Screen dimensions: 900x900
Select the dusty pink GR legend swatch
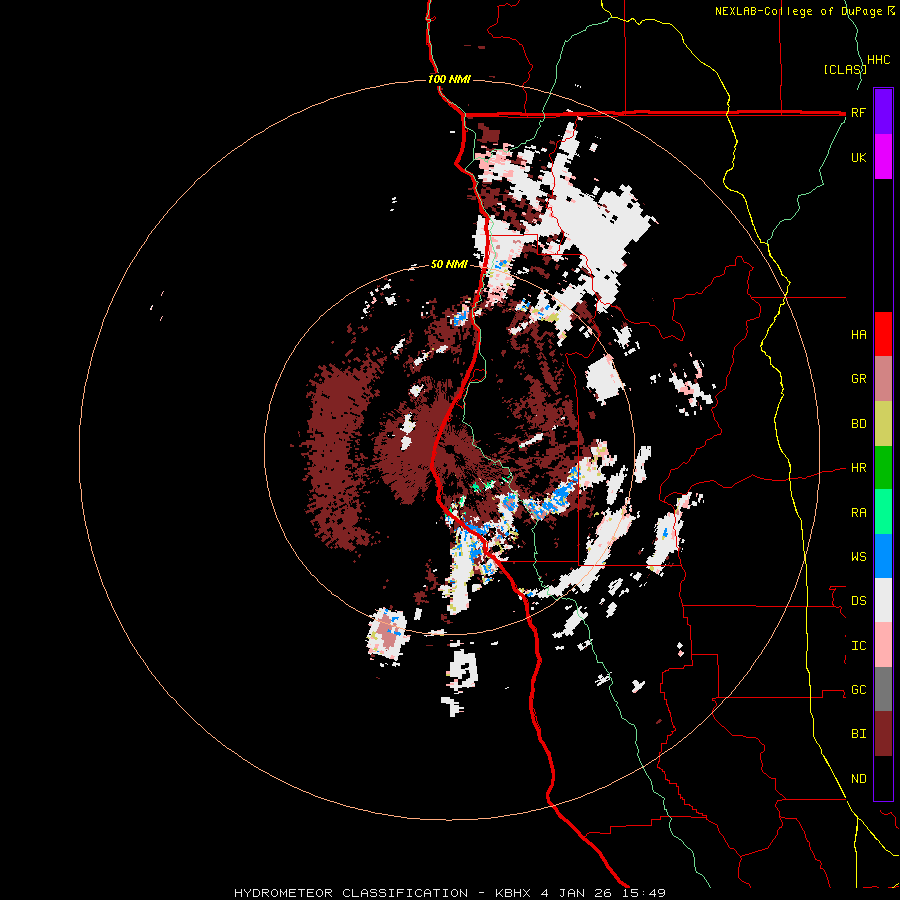(883, 379)
